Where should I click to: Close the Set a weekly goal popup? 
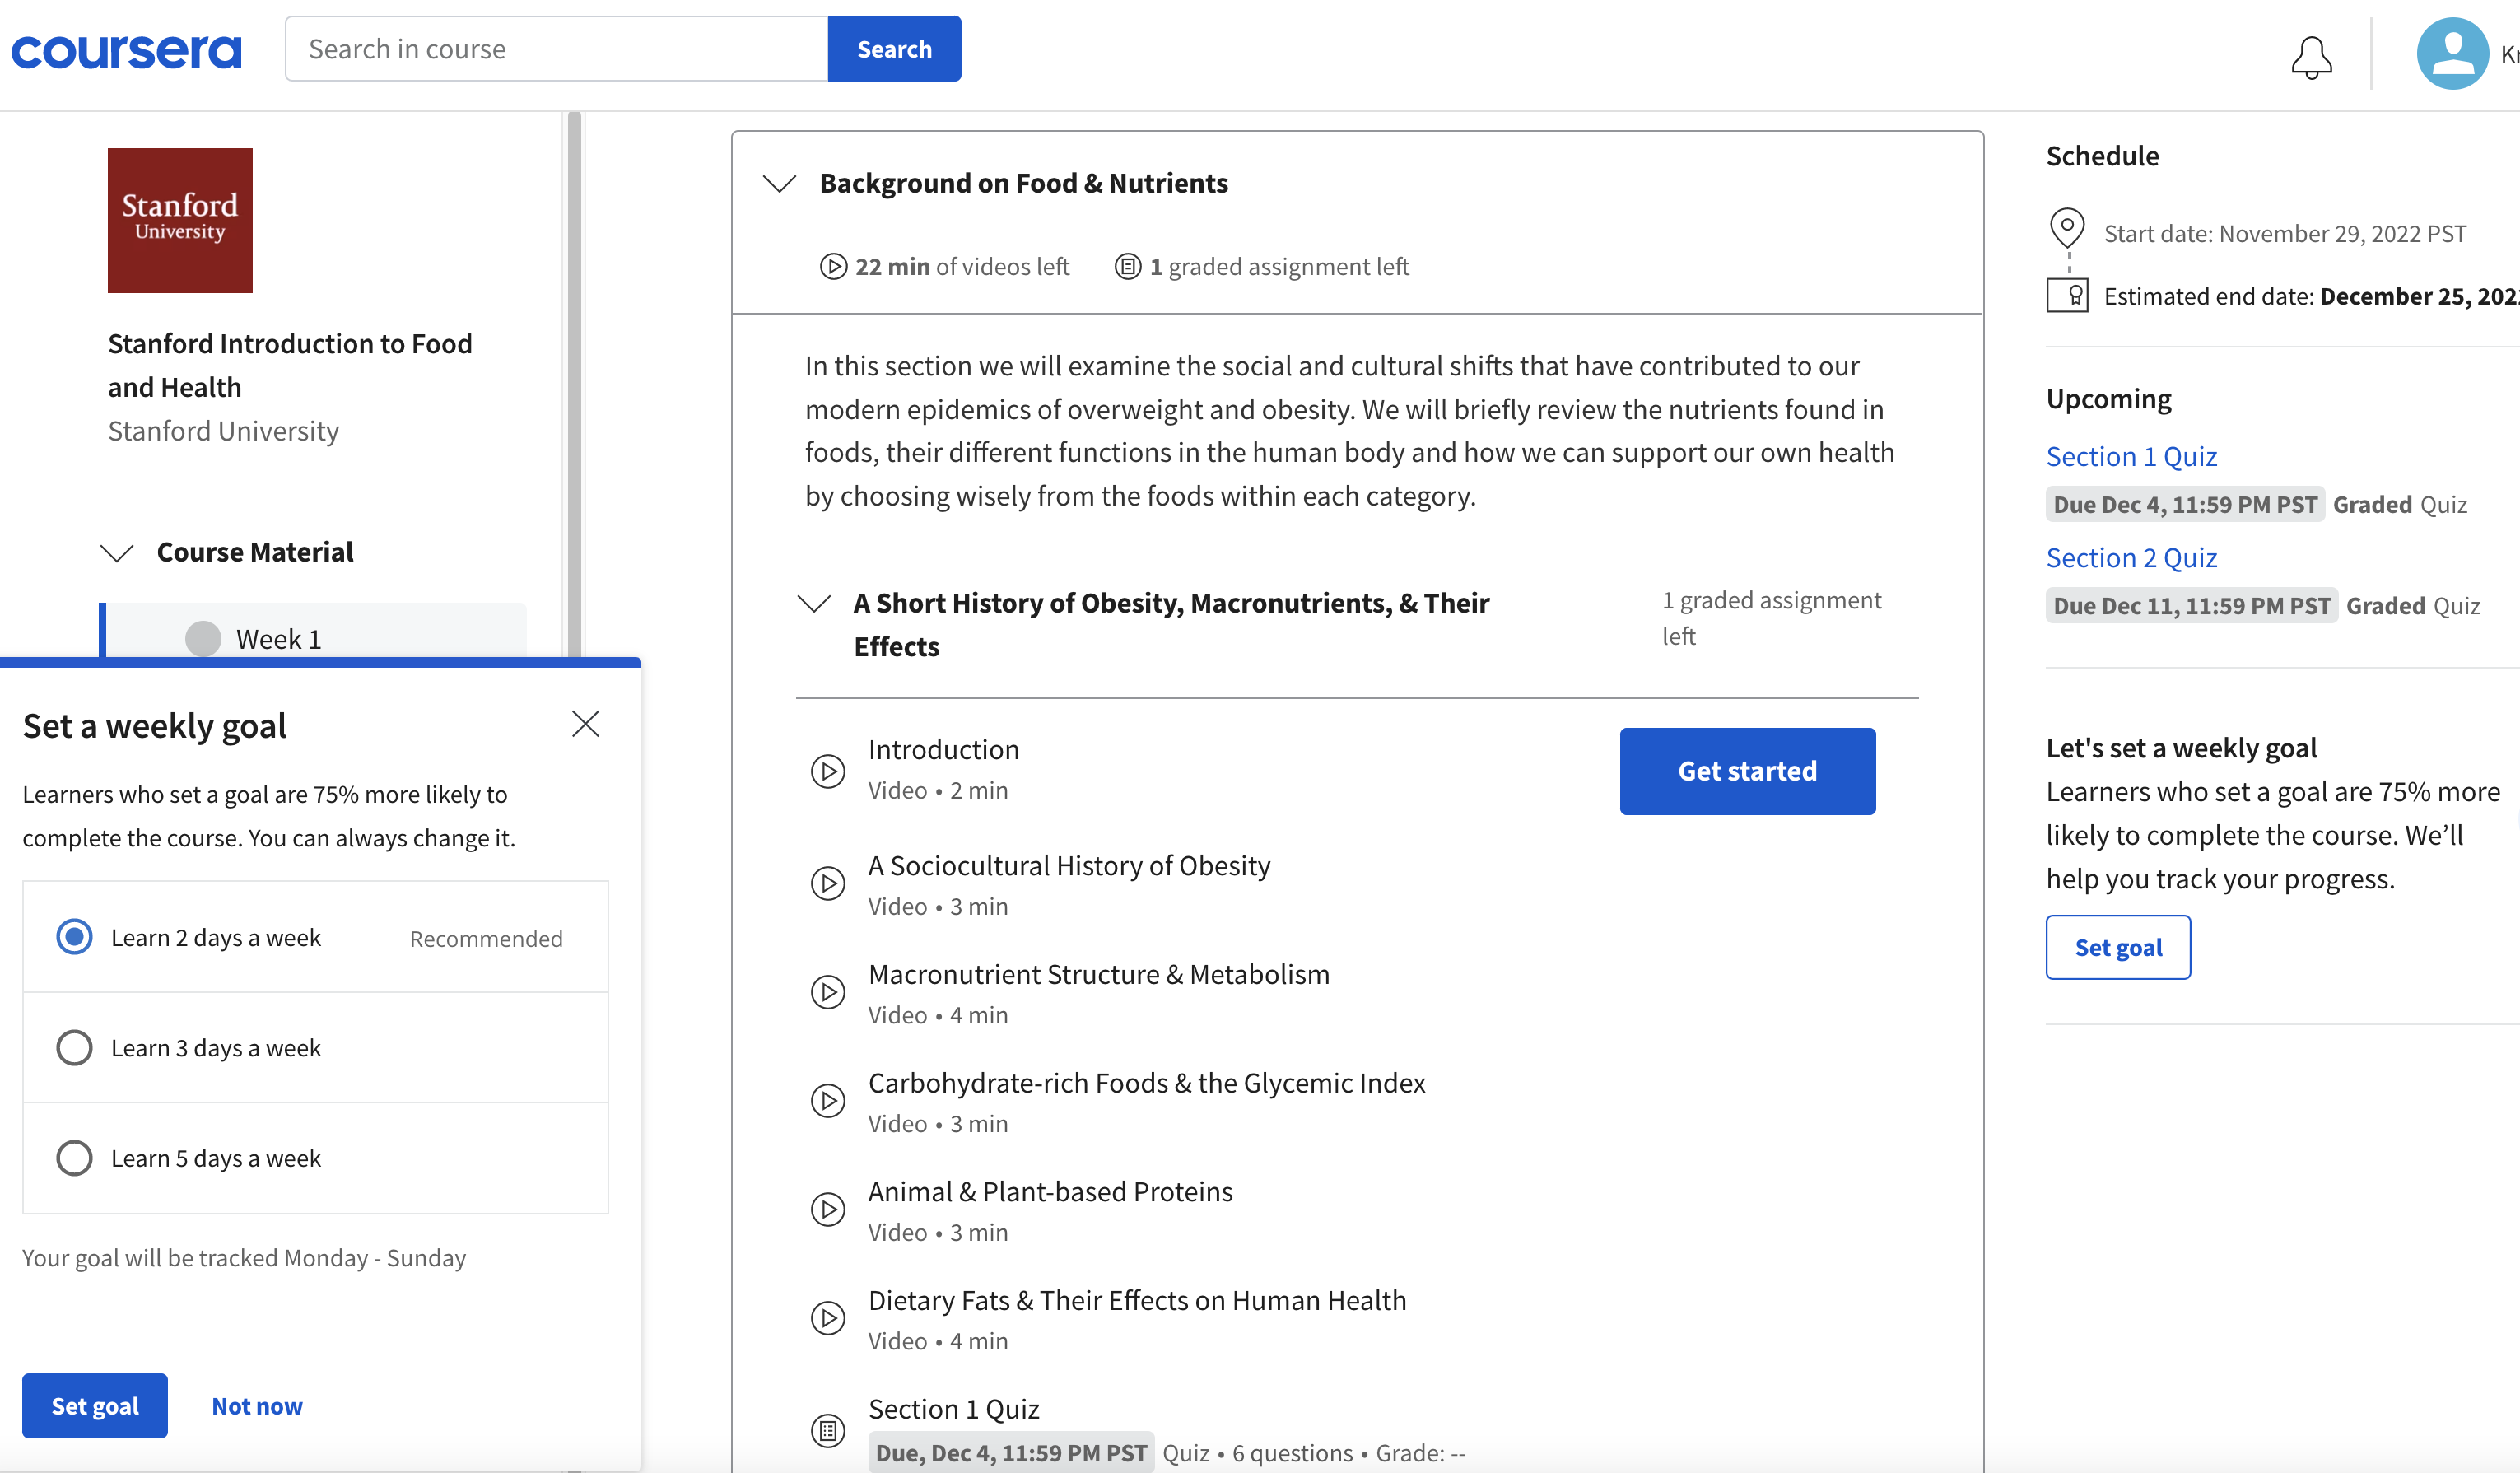click(x=585, y=723)
